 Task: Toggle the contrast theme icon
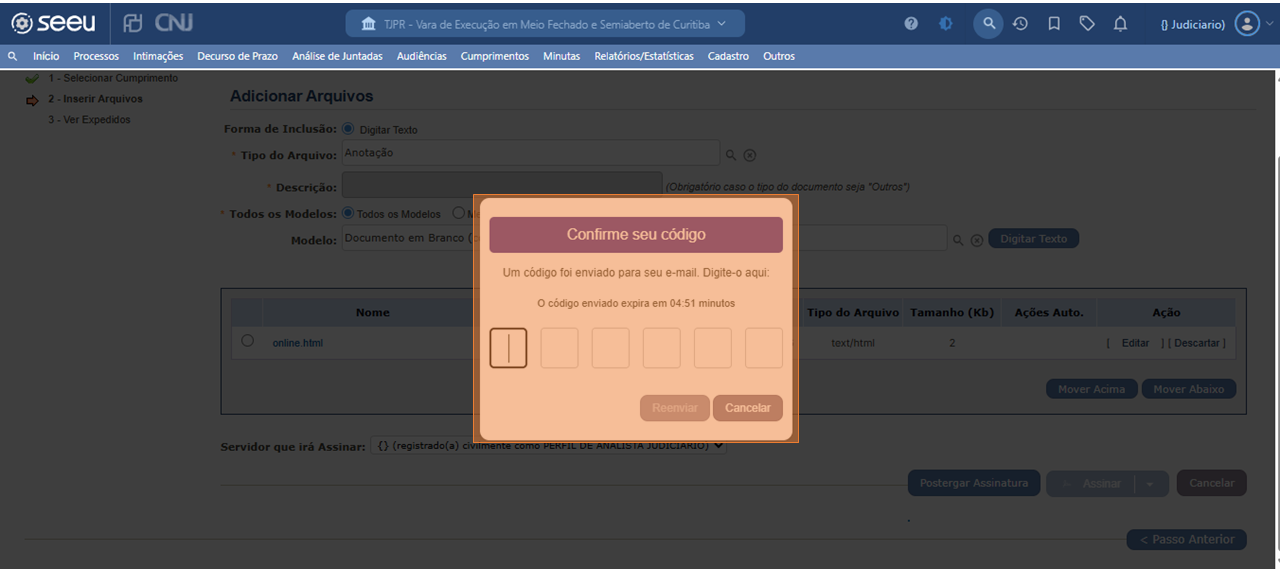pyautogui.click(x=945, y=24)
